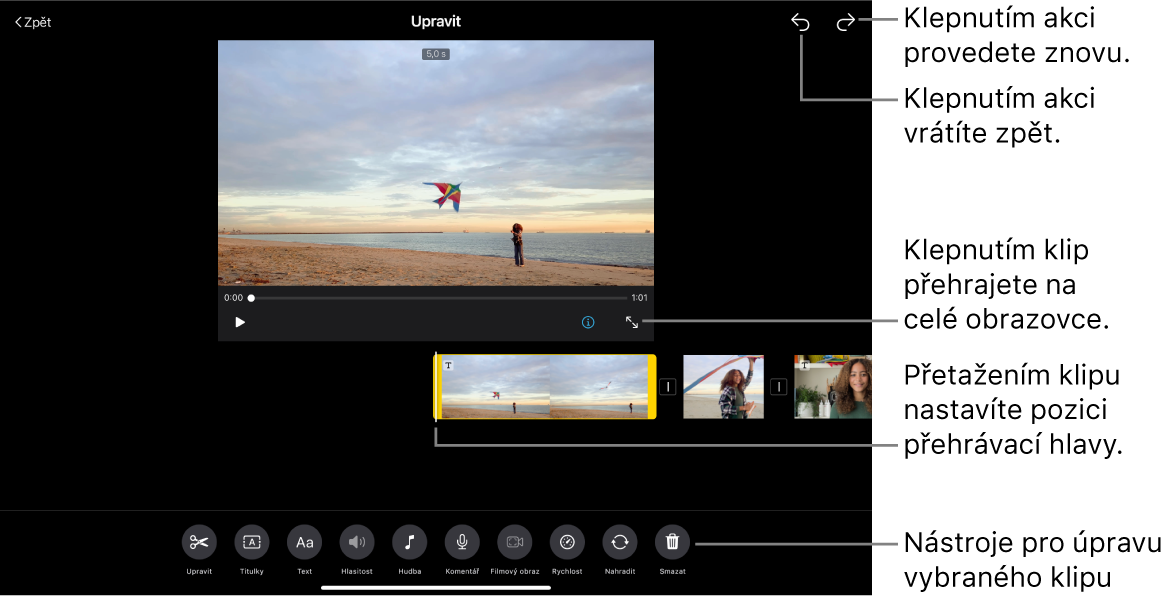Go back using the Zpět button
This screenshot has width=1168, height=599.
33,22
